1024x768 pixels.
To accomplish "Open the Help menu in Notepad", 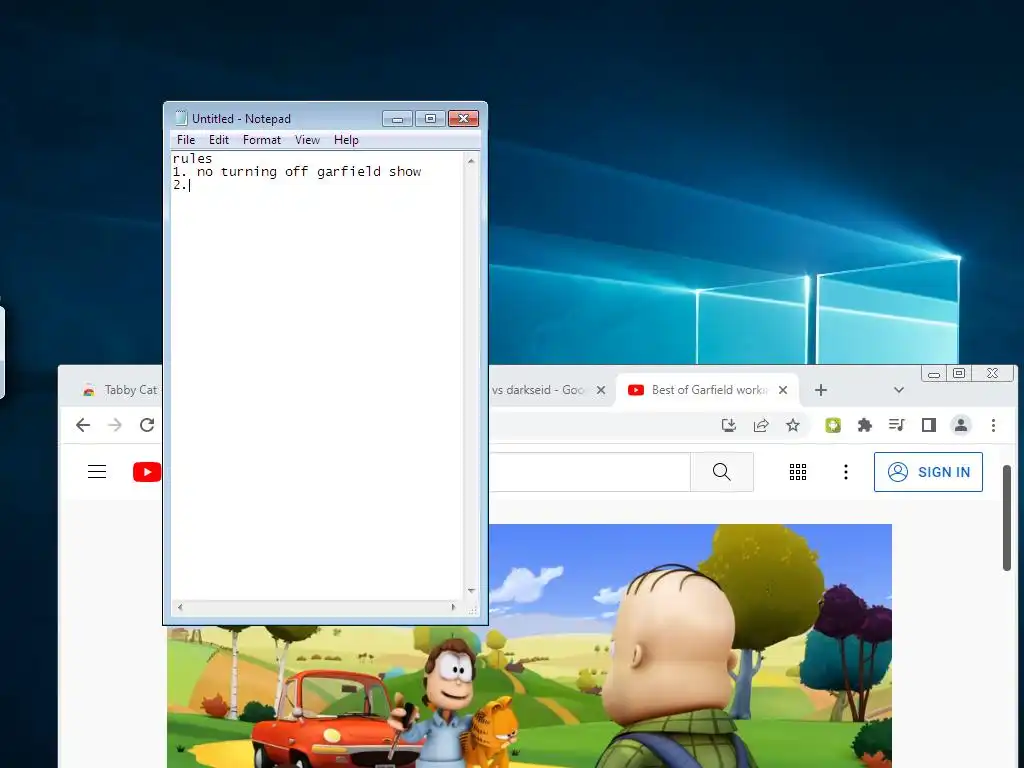I will point(346,140).
